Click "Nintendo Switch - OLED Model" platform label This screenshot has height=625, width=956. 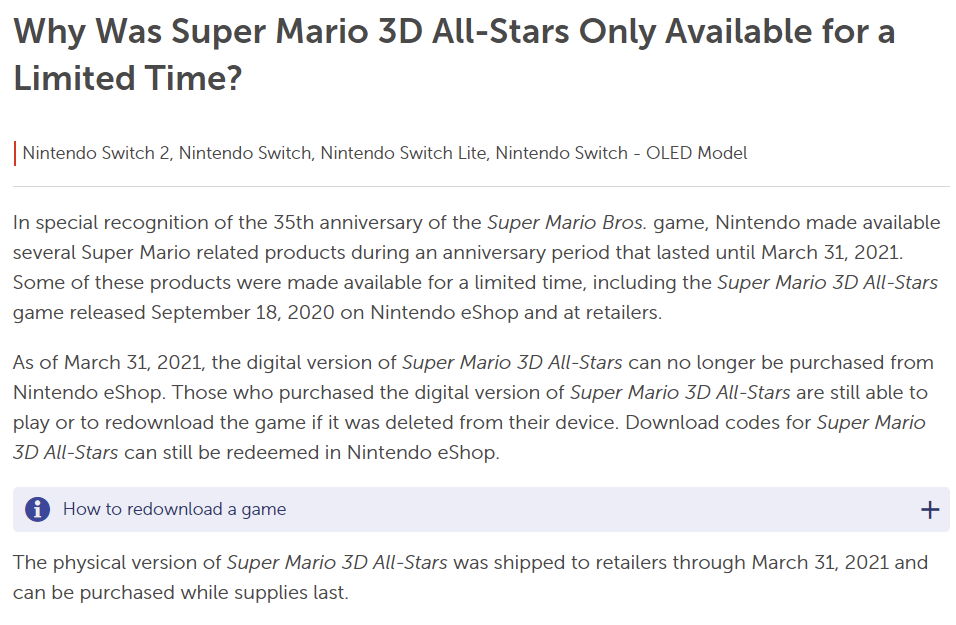pos(621,153)
